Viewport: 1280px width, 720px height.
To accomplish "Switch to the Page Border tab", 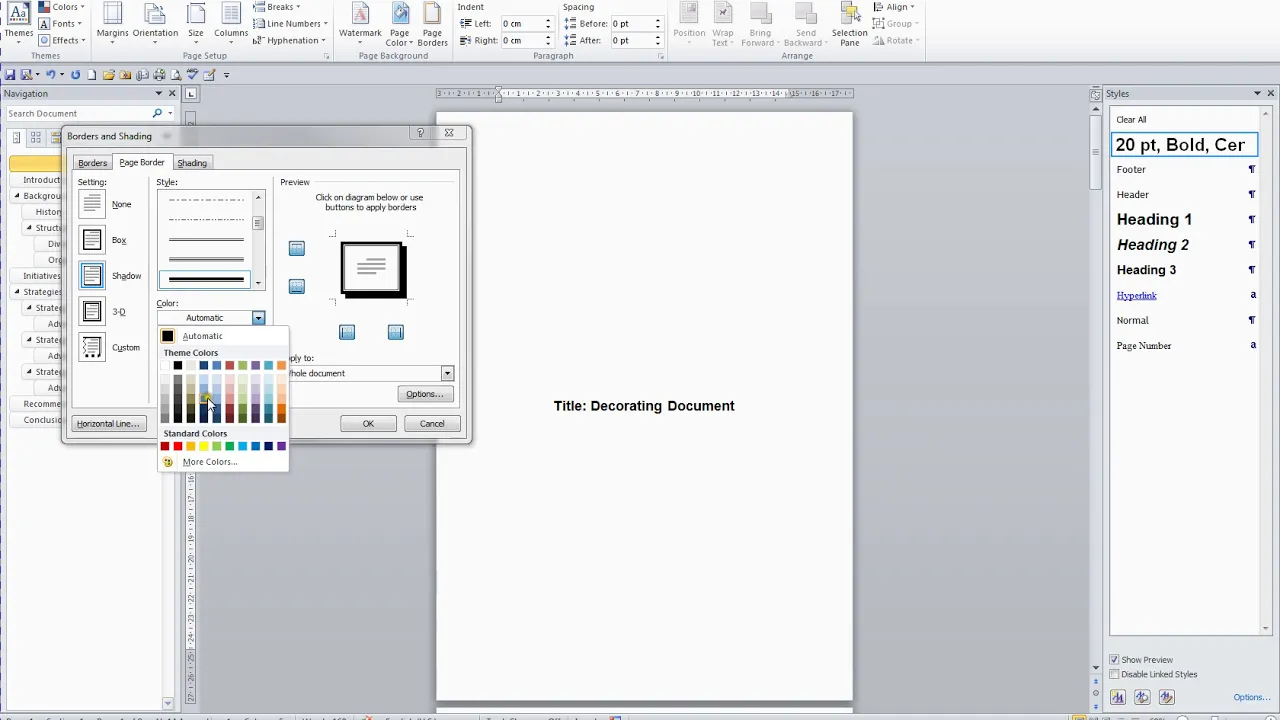I will (x=142, y=162).
